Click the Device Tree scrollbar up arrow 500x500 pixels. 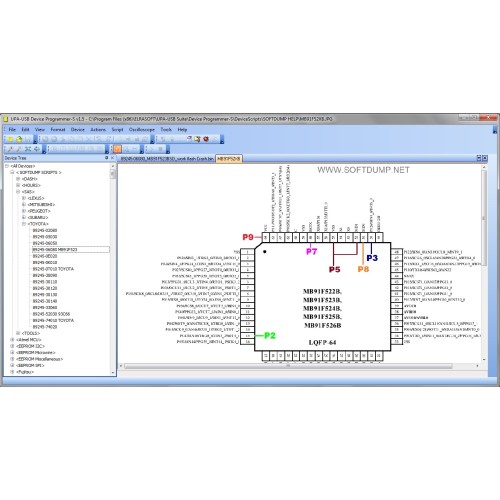point(113,166)
